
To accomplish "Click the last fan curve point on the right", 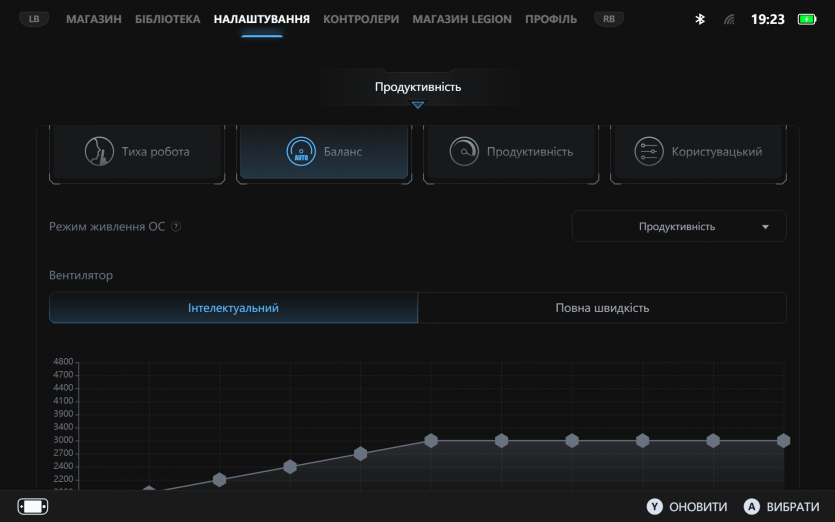I will click(x=783, y=441).
